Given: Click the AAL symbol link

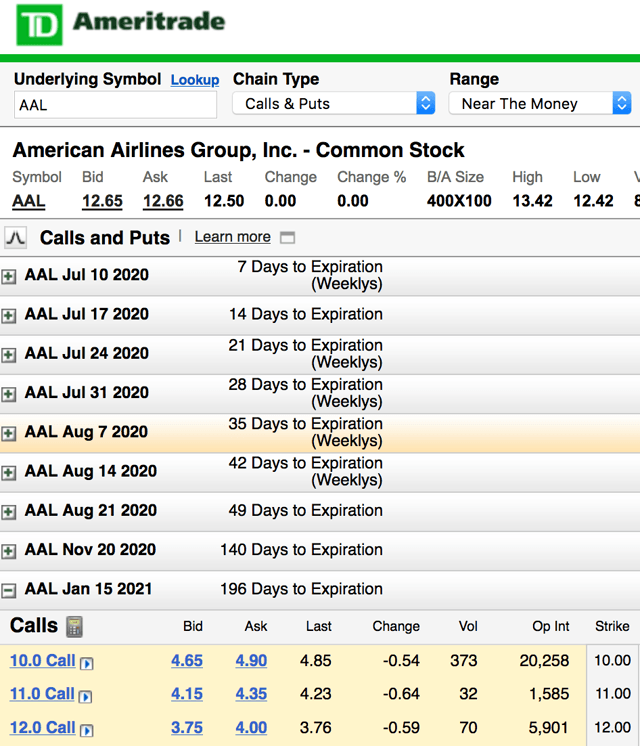Looking at the screenshot, I should point(29,201).
